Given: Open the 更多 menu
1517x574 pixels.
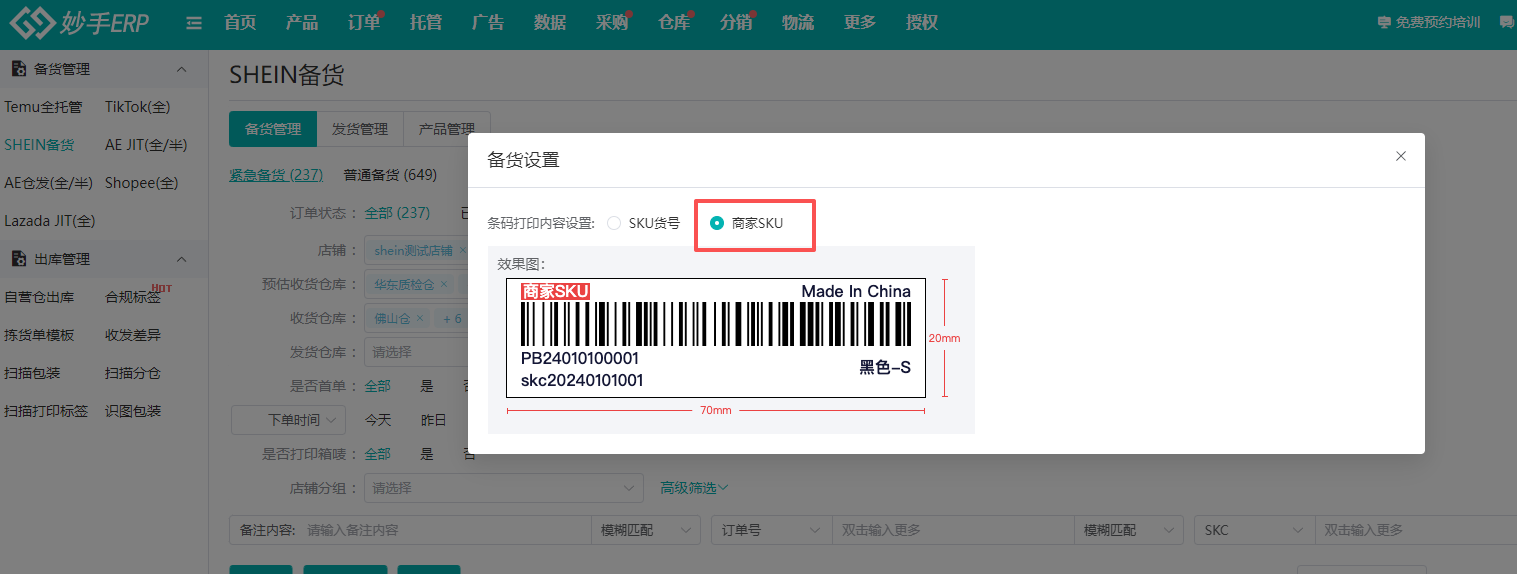Looking at the screenshot, I should pos(860,22).
